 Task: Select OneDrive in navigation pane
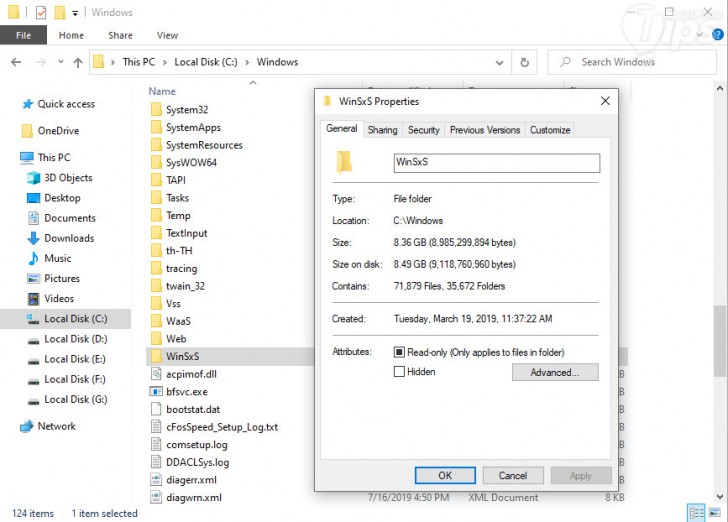[50, 131]
